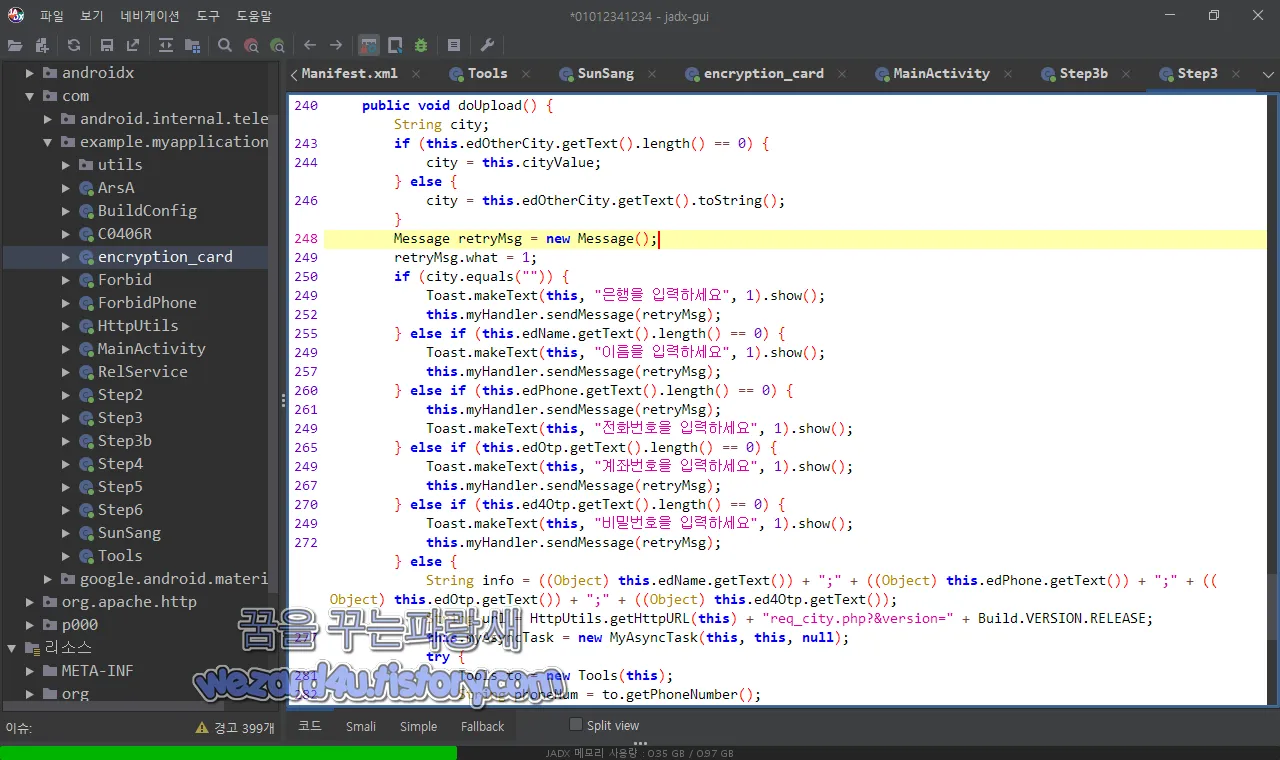
Task: Select RelService in the class tree
Action: (142, 372)
